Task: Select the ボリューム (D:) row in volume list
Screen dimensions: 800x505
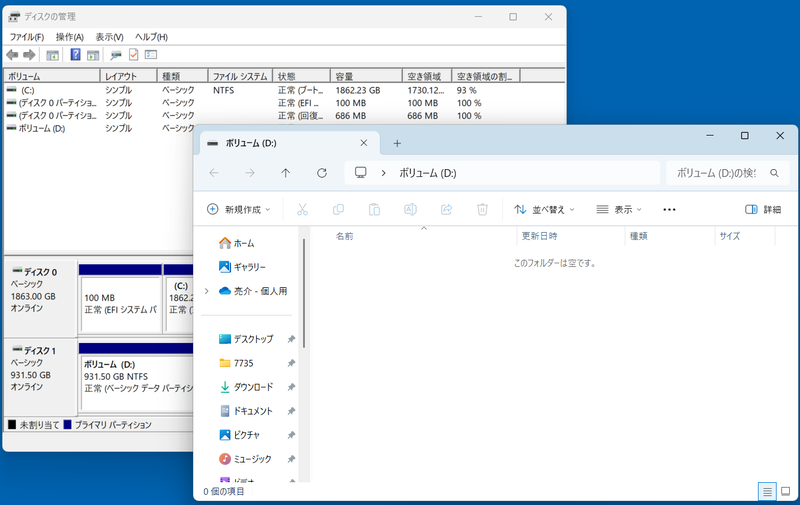Action: (99, 129)
